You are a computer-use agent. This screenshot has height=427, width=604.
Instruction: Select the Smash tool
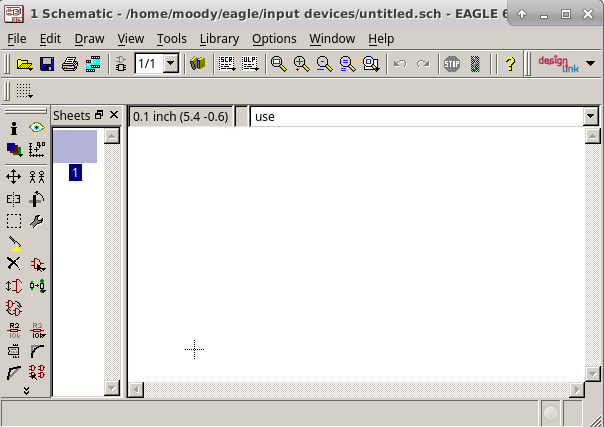pyautogui.click(x=14, y=351)
